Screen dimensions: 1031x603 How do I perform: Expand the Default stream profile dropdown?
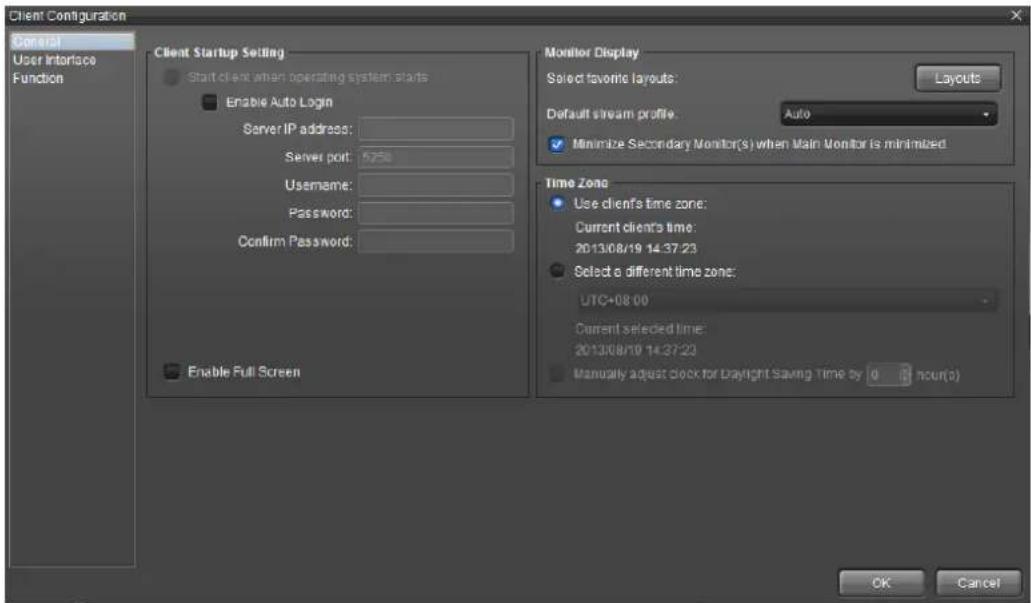tap(888, 114)
